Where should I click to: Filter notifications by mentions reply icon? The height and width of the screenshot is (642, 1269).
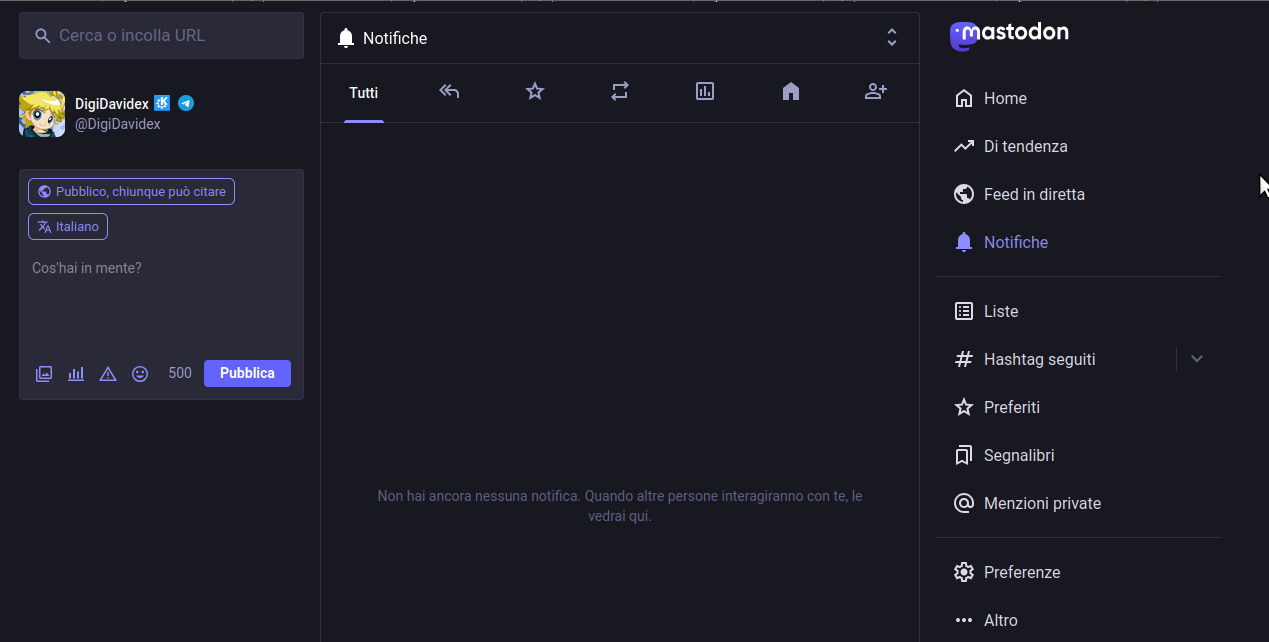449,92
